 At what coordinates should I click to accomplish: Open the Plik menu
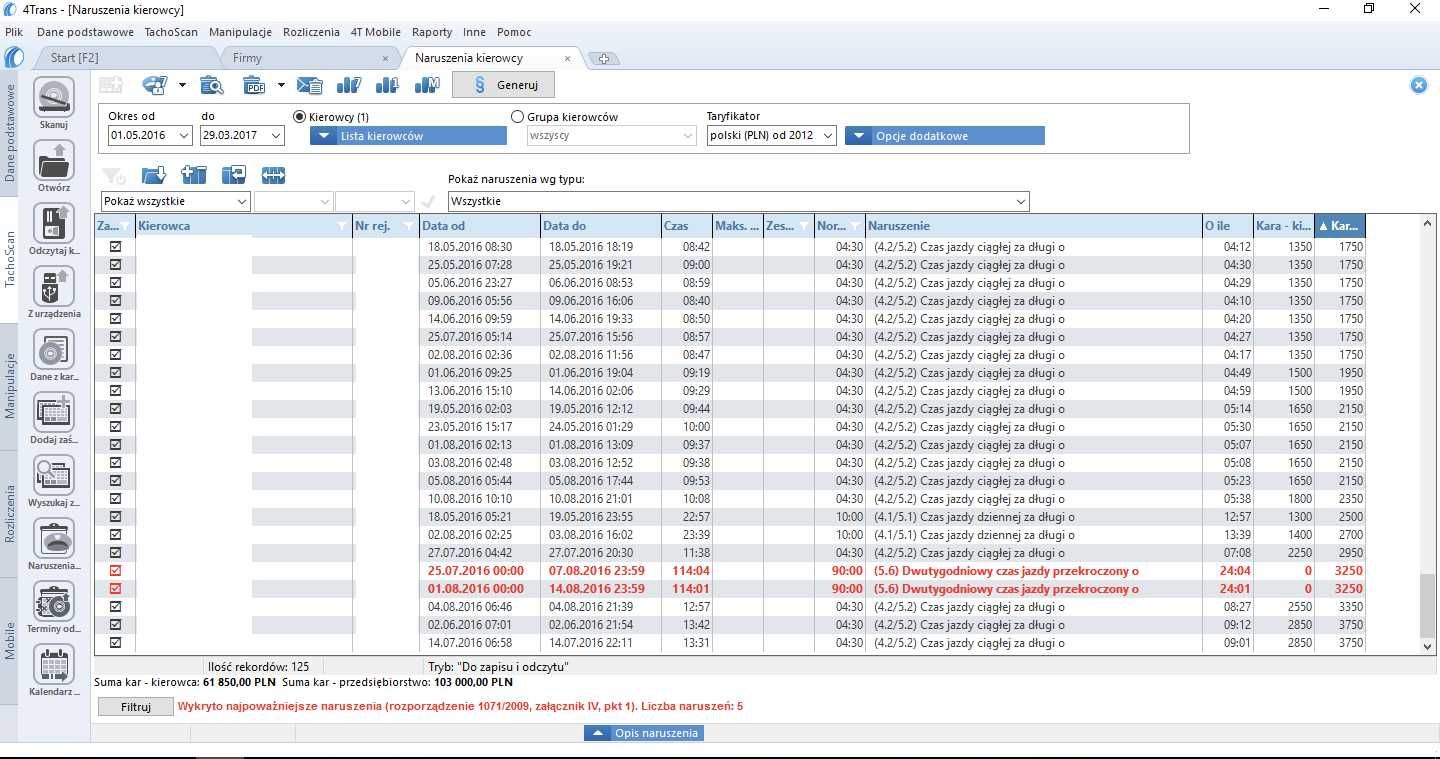point(14,32)
